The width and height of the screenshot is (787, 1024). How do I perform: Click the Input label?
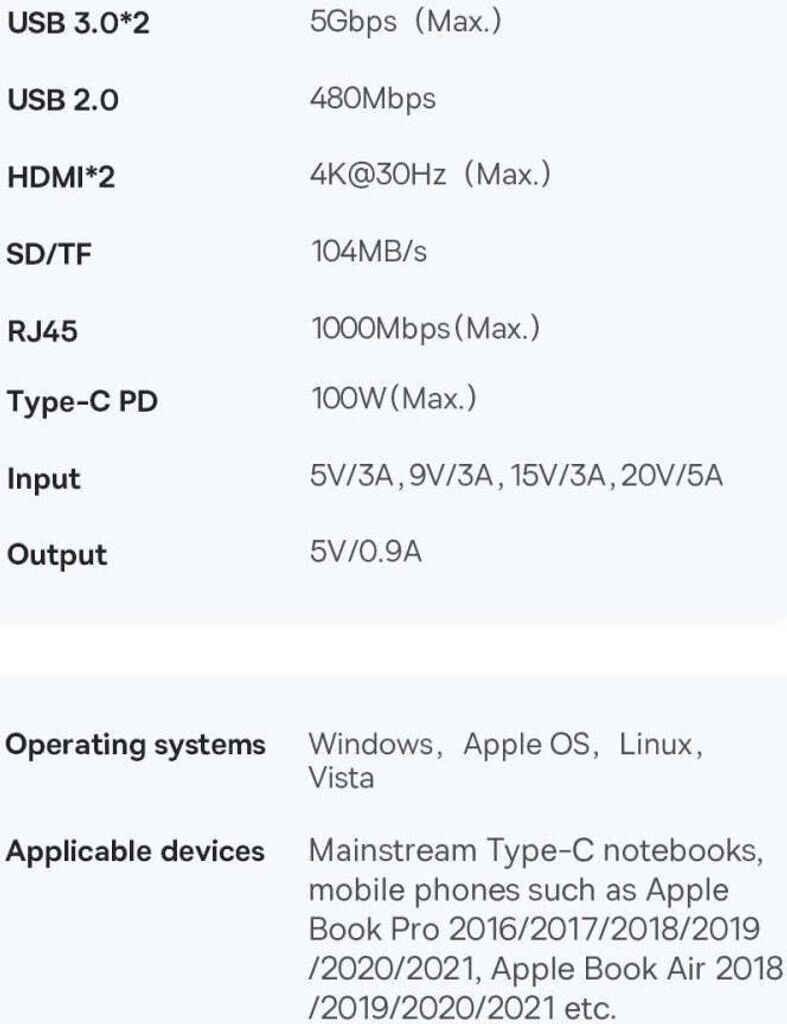pyautogui.click(x=44, y=479)
